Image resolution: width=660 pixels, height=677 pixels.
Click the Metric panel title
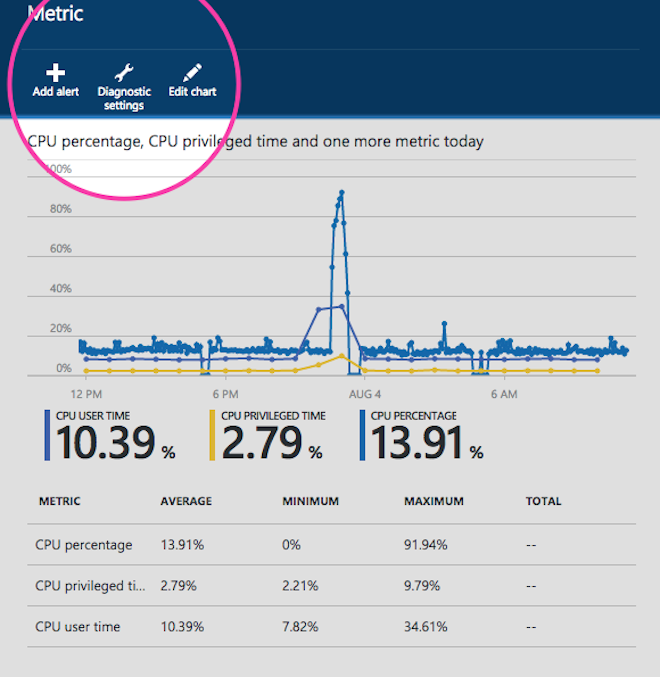coord(56,14)
